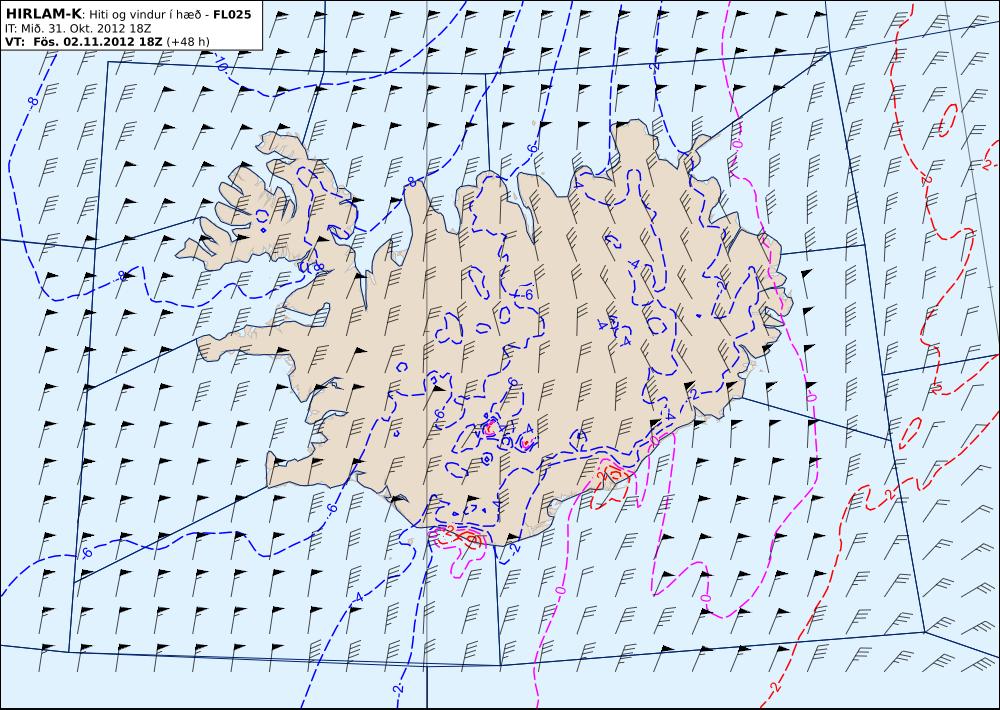Click the HIRLAM-K model title
Viewport: 1000px width, 710px height.
coord(43,14)
